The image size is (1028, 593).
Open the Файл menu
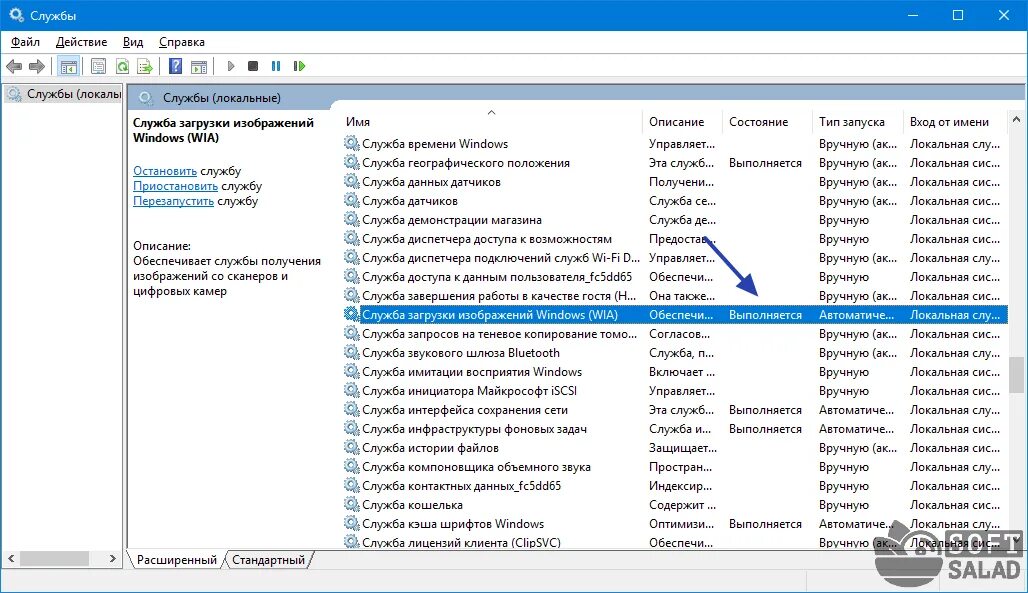(25, 42)
